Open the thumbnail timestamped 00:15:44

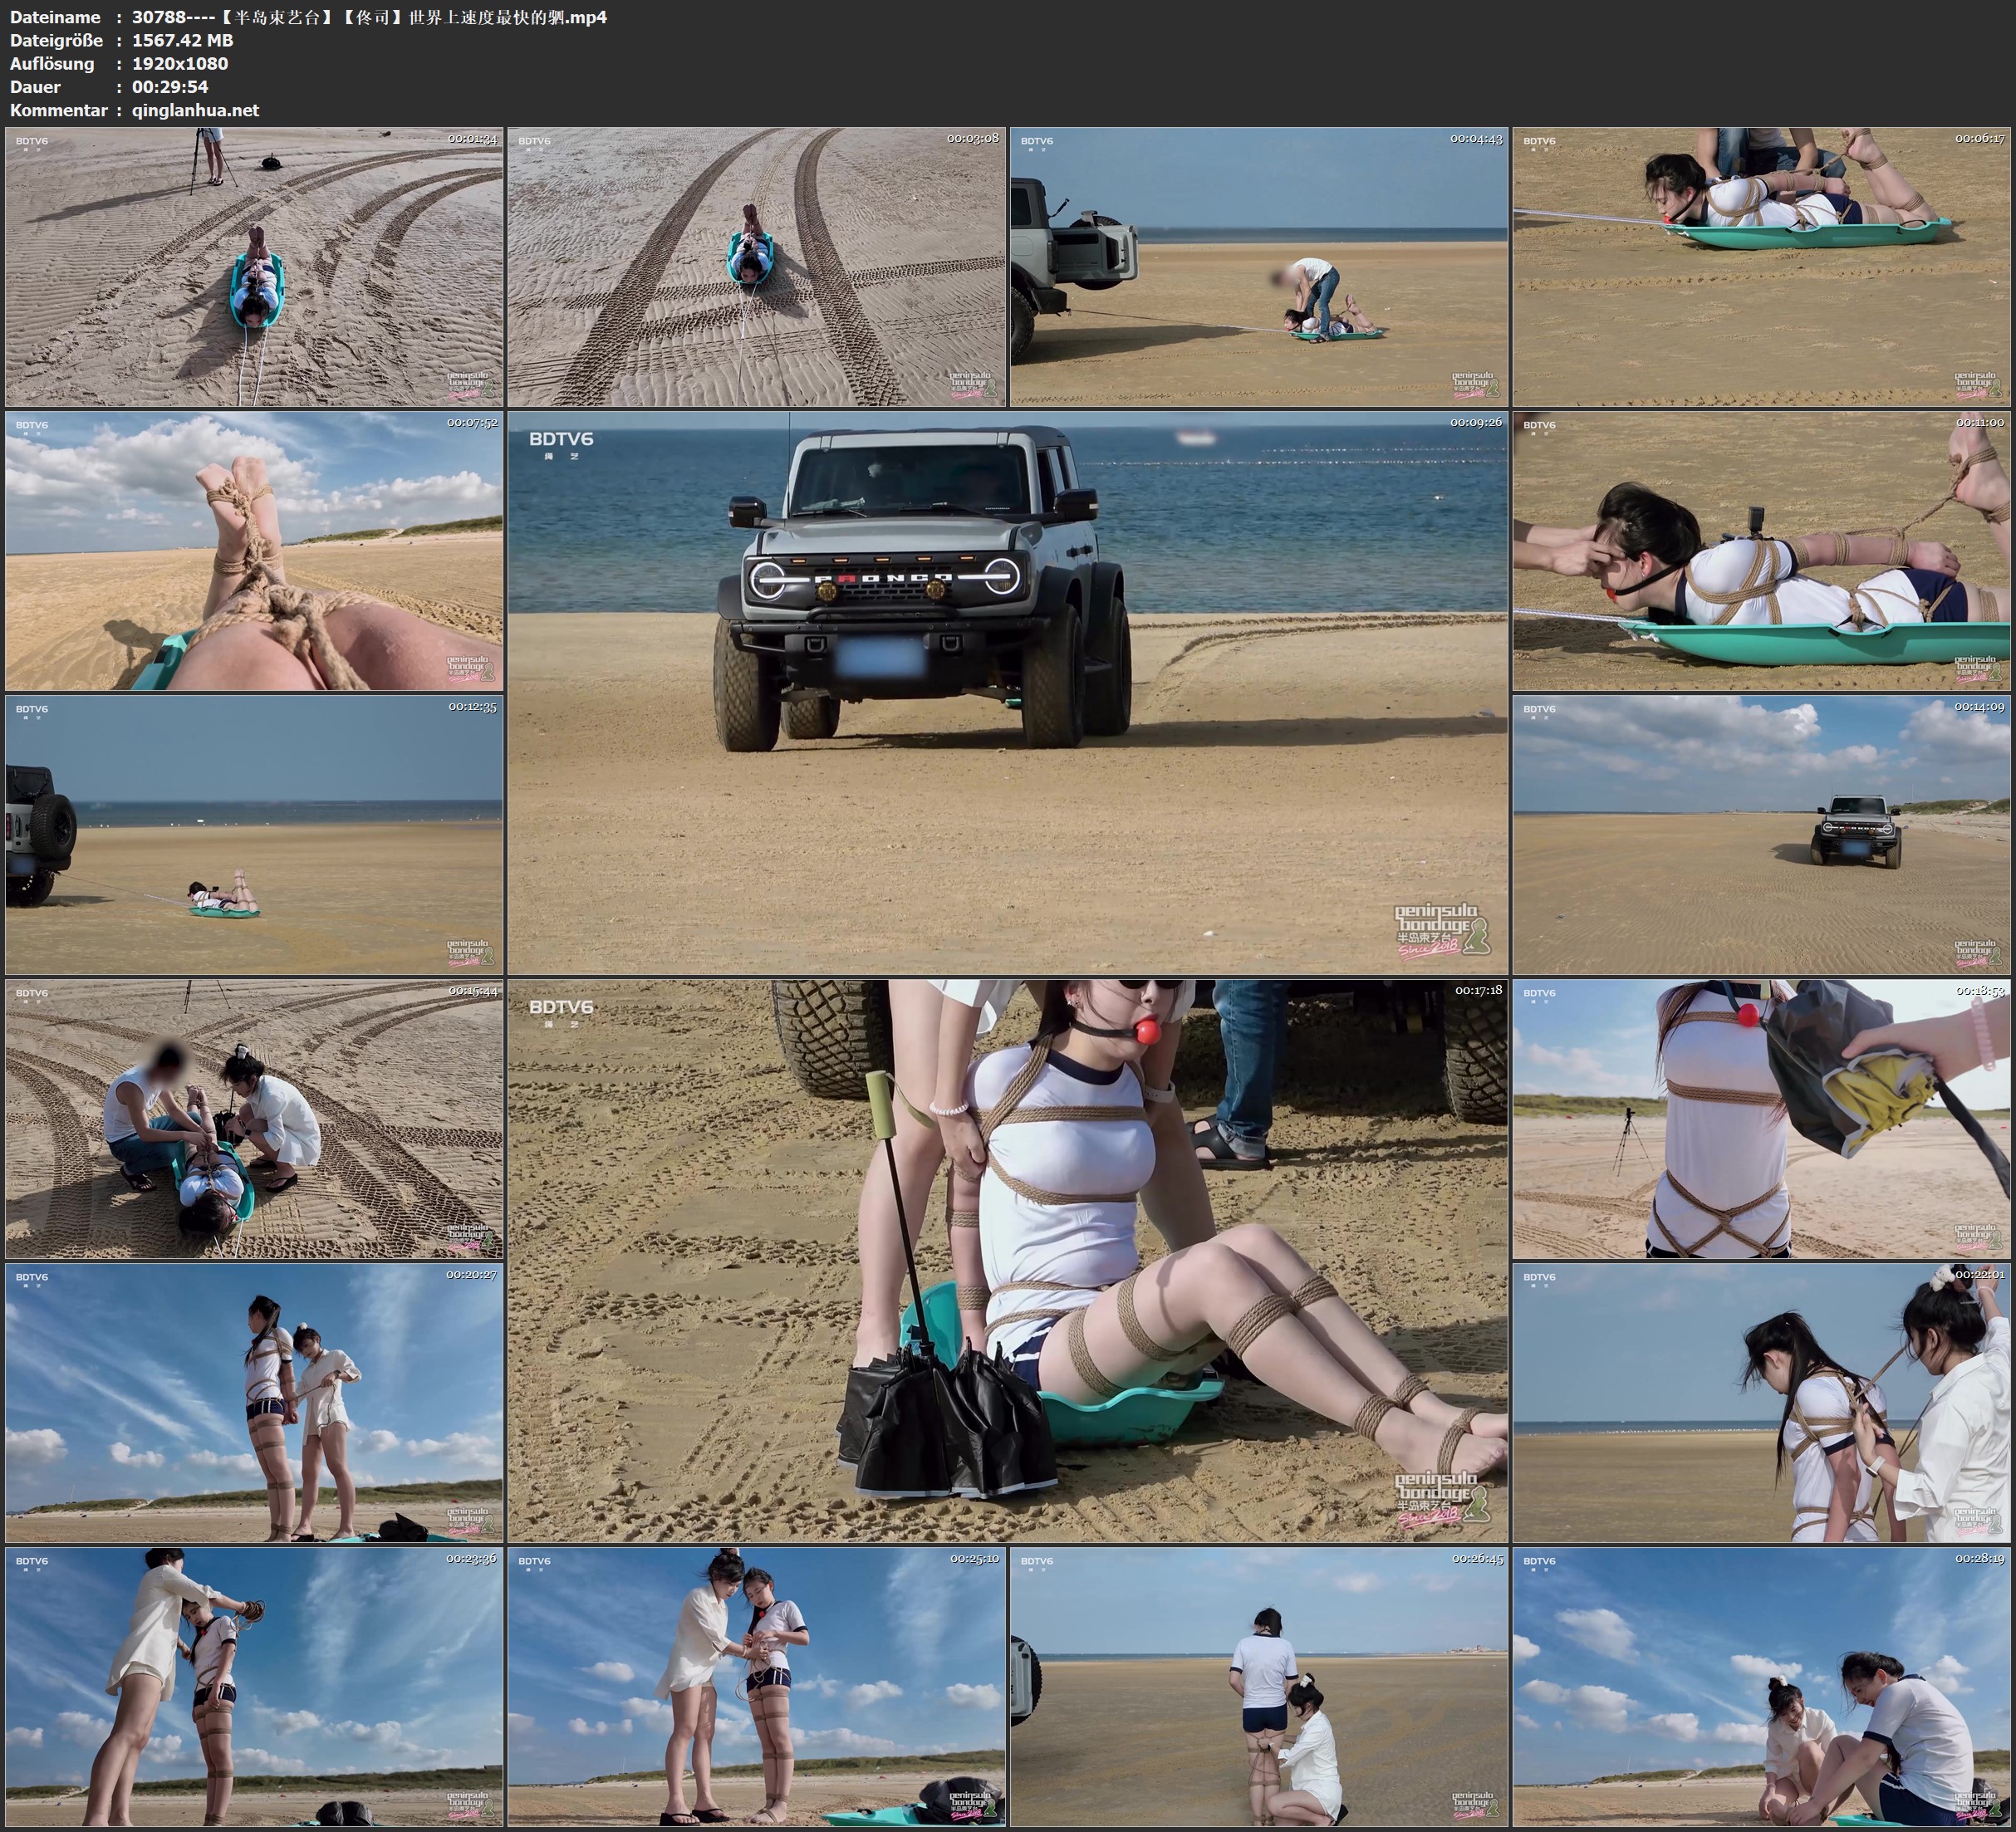tap(254, 1119)
